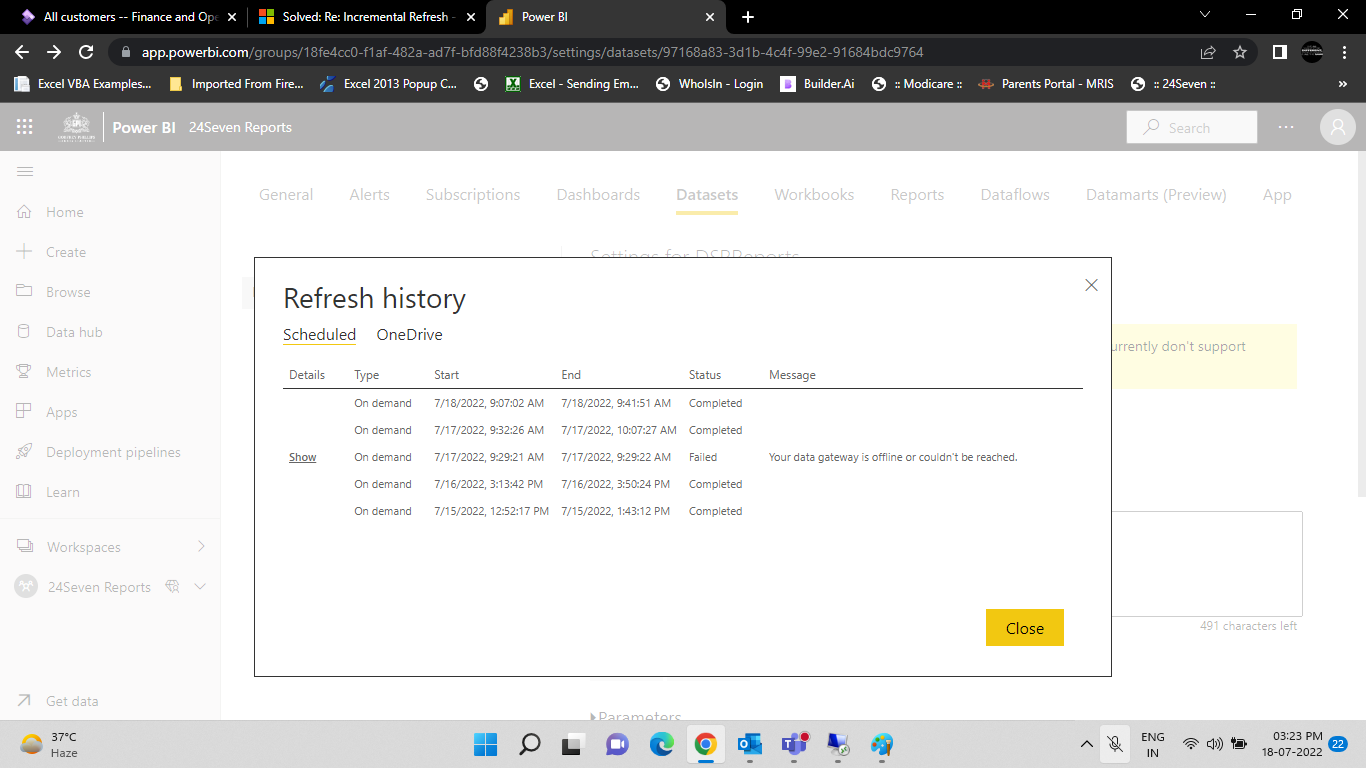The width and height of the screenshot is (1366, 768).
Task: Open the Workbooks settings tab
Action: pos(814,195)
